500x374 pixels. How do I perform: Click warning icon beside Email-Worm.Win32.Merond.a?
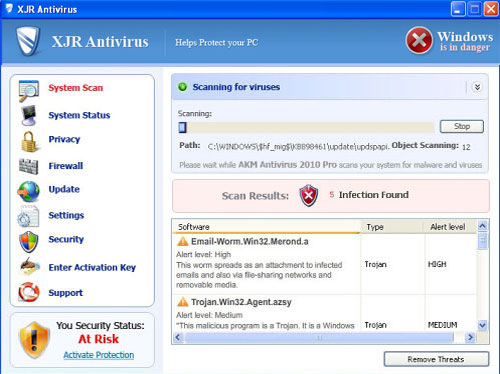pyautogui.click(x=183, y=241)
